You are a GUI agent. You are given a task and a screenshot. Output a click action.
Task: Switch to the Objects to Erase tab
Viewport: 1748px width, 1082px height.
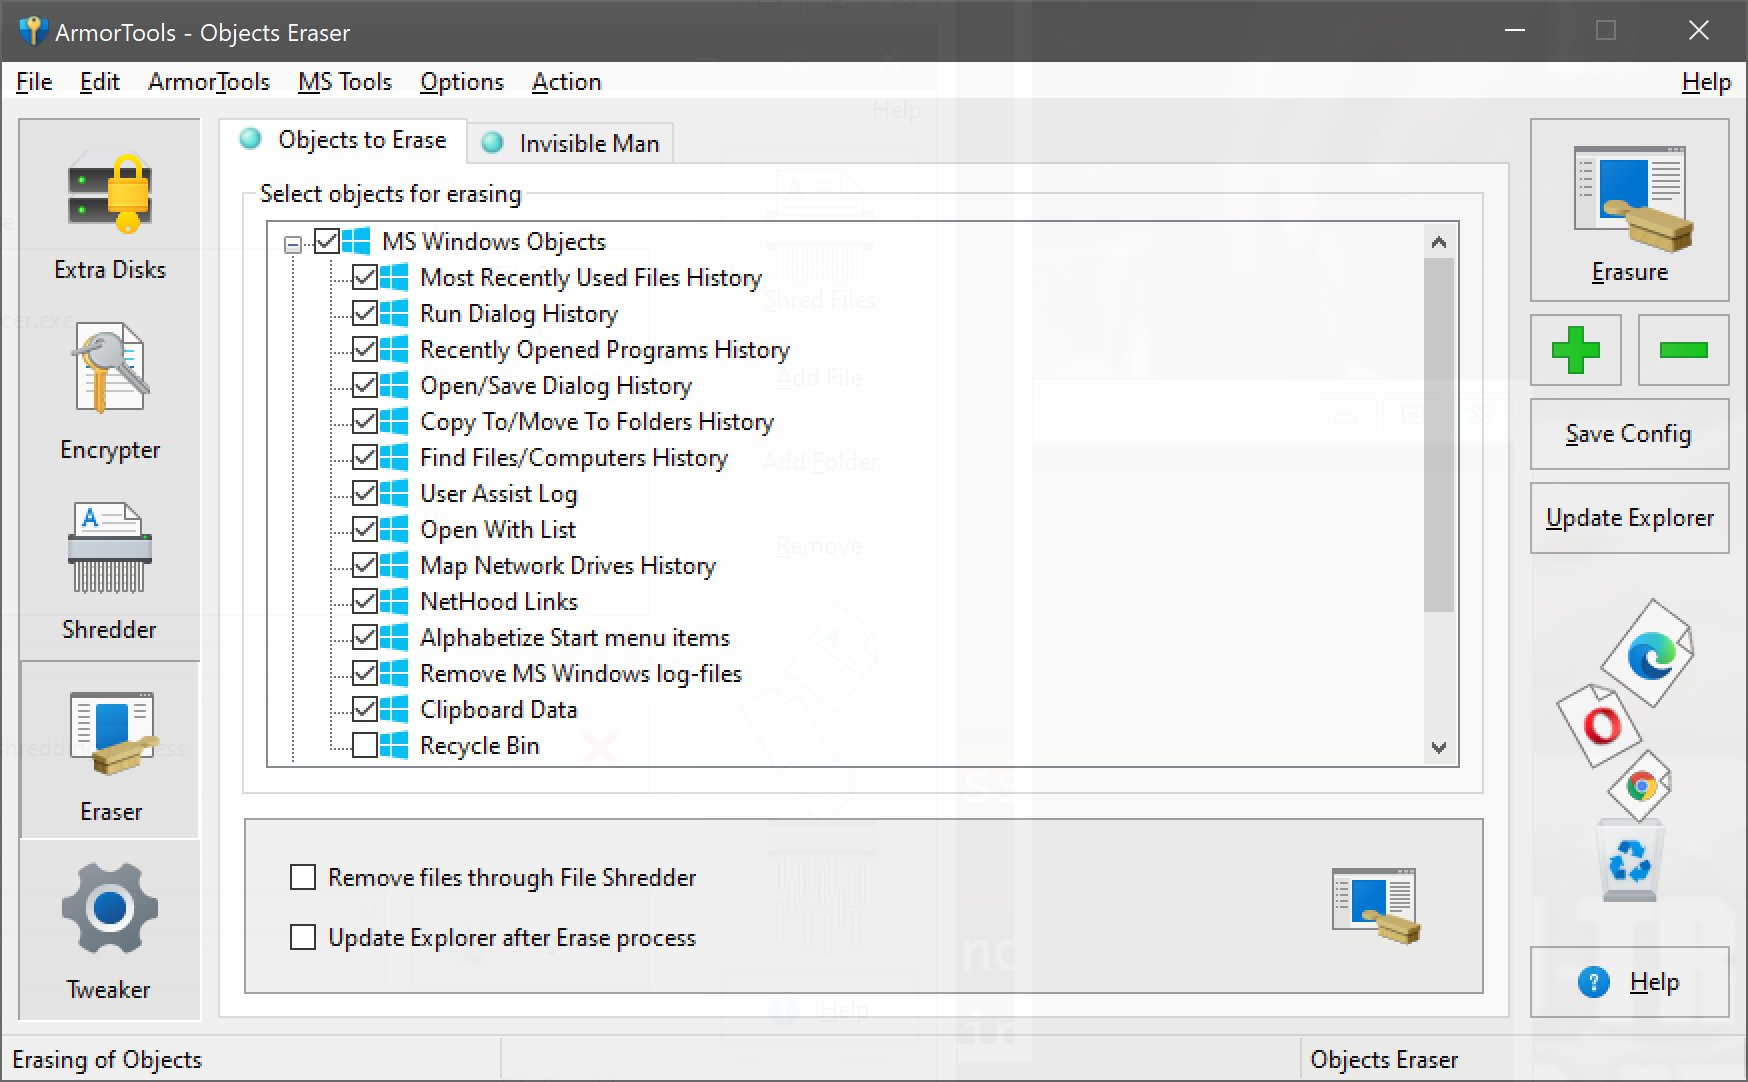tap(343, 140)
